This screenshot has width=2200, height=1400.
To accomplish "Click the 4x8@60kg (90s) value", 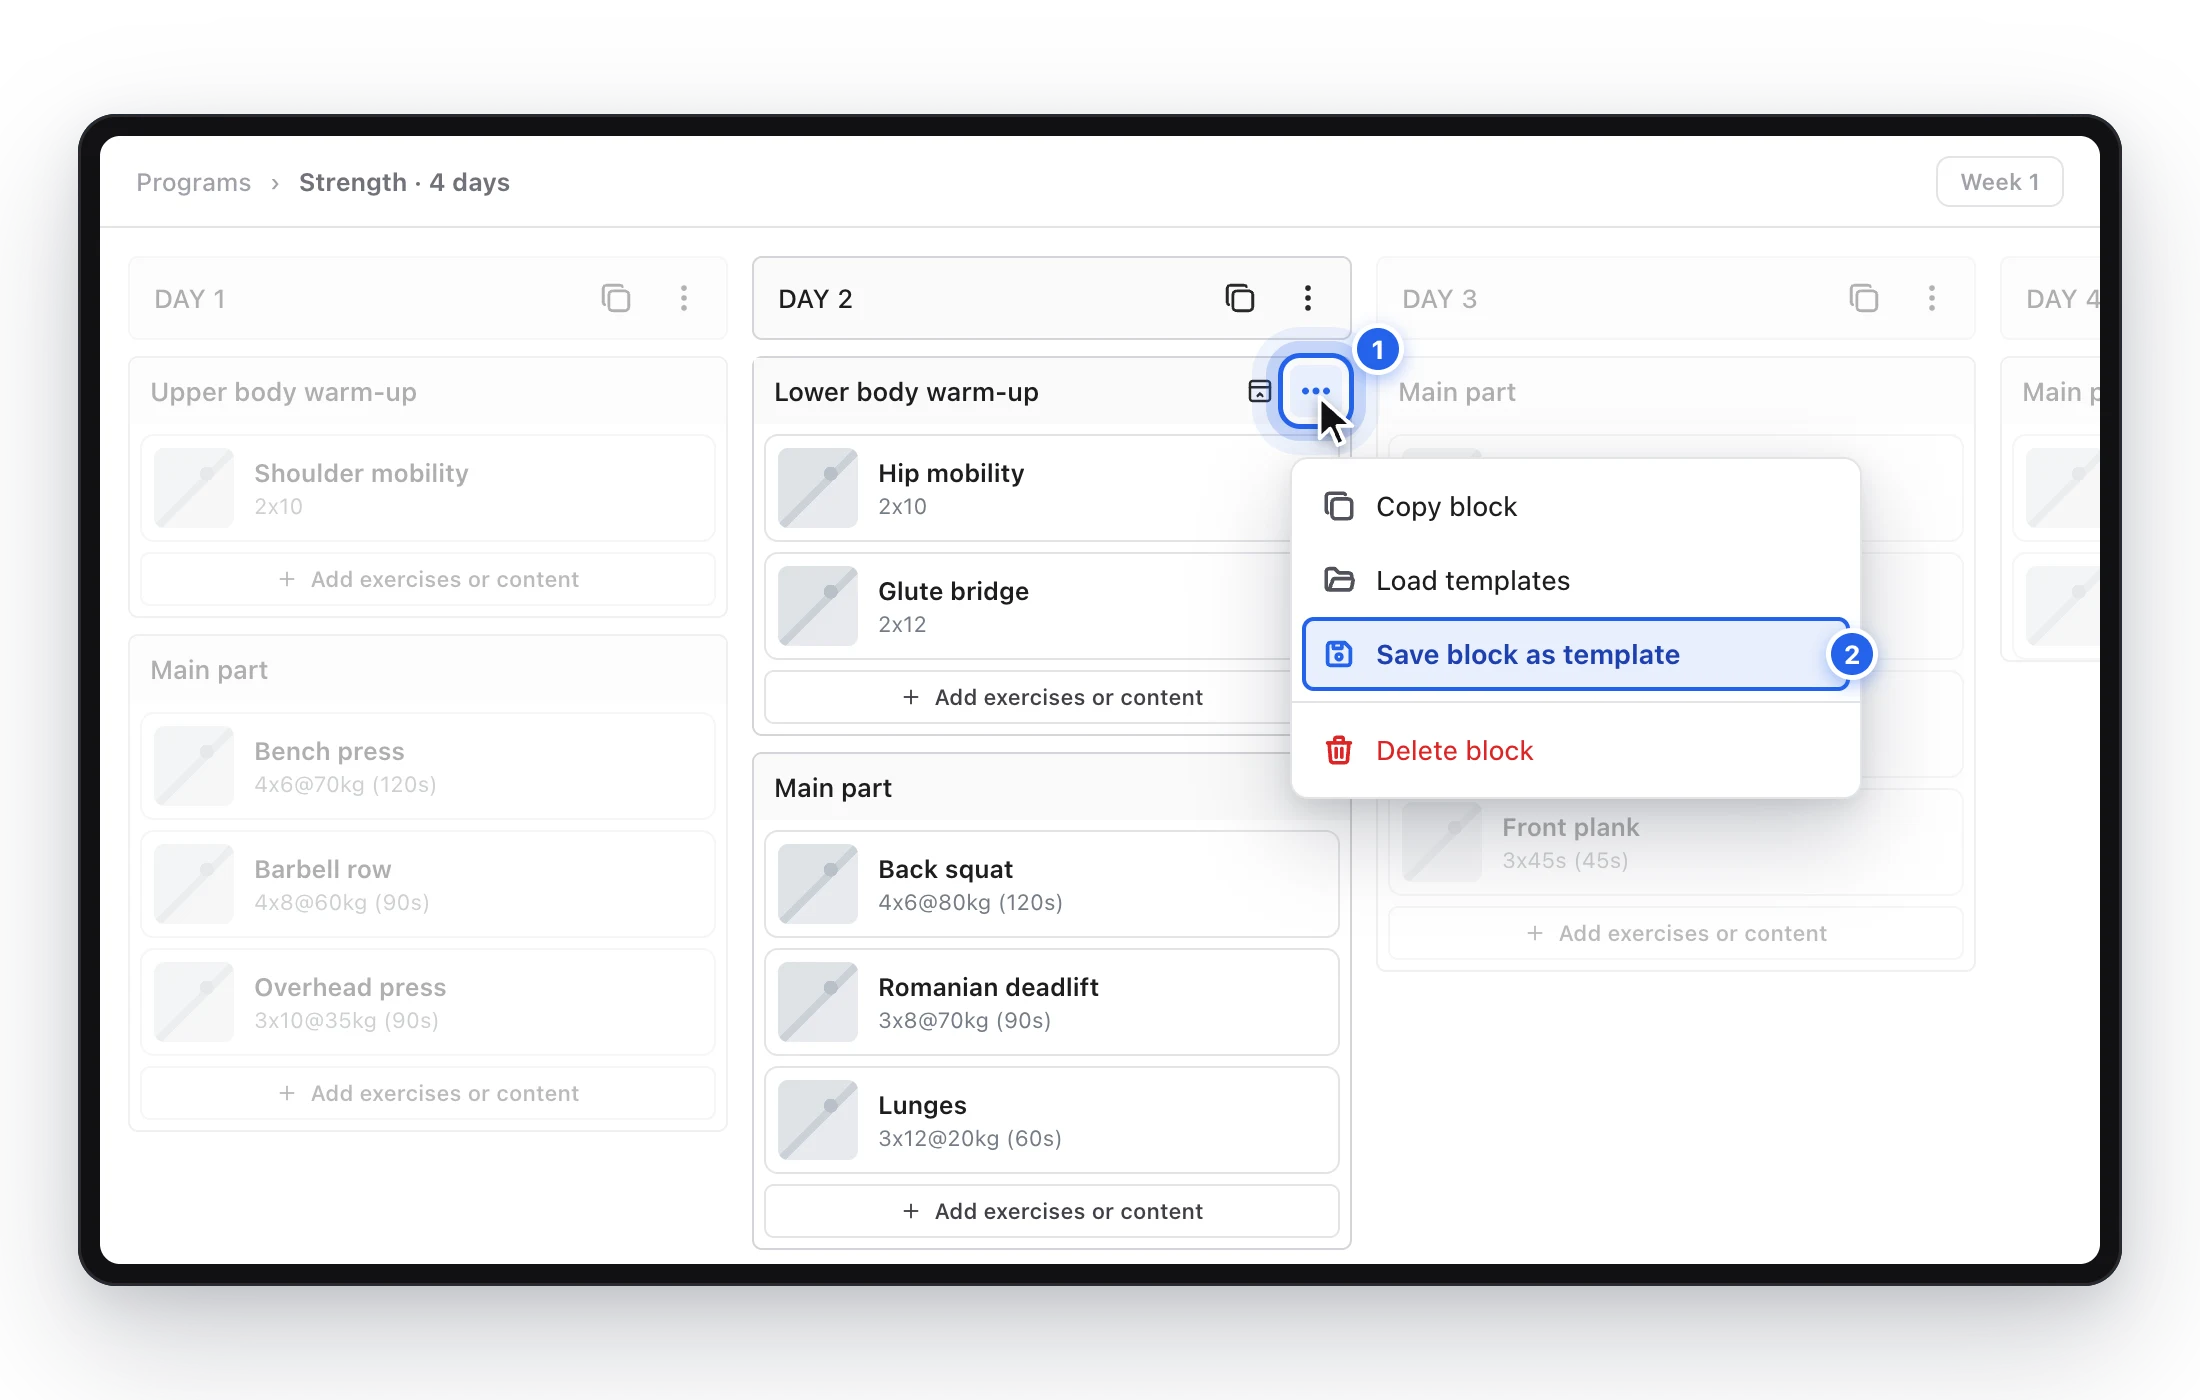I will pos(341,903).
